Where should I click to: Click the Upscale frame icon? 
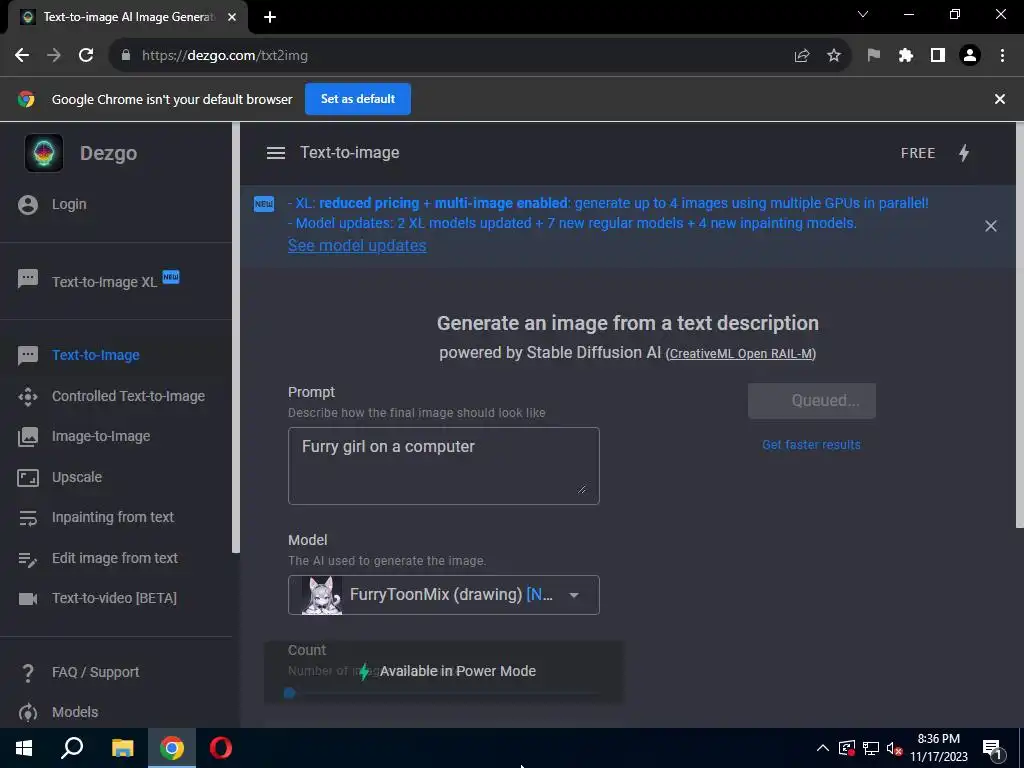click(28, 477)
